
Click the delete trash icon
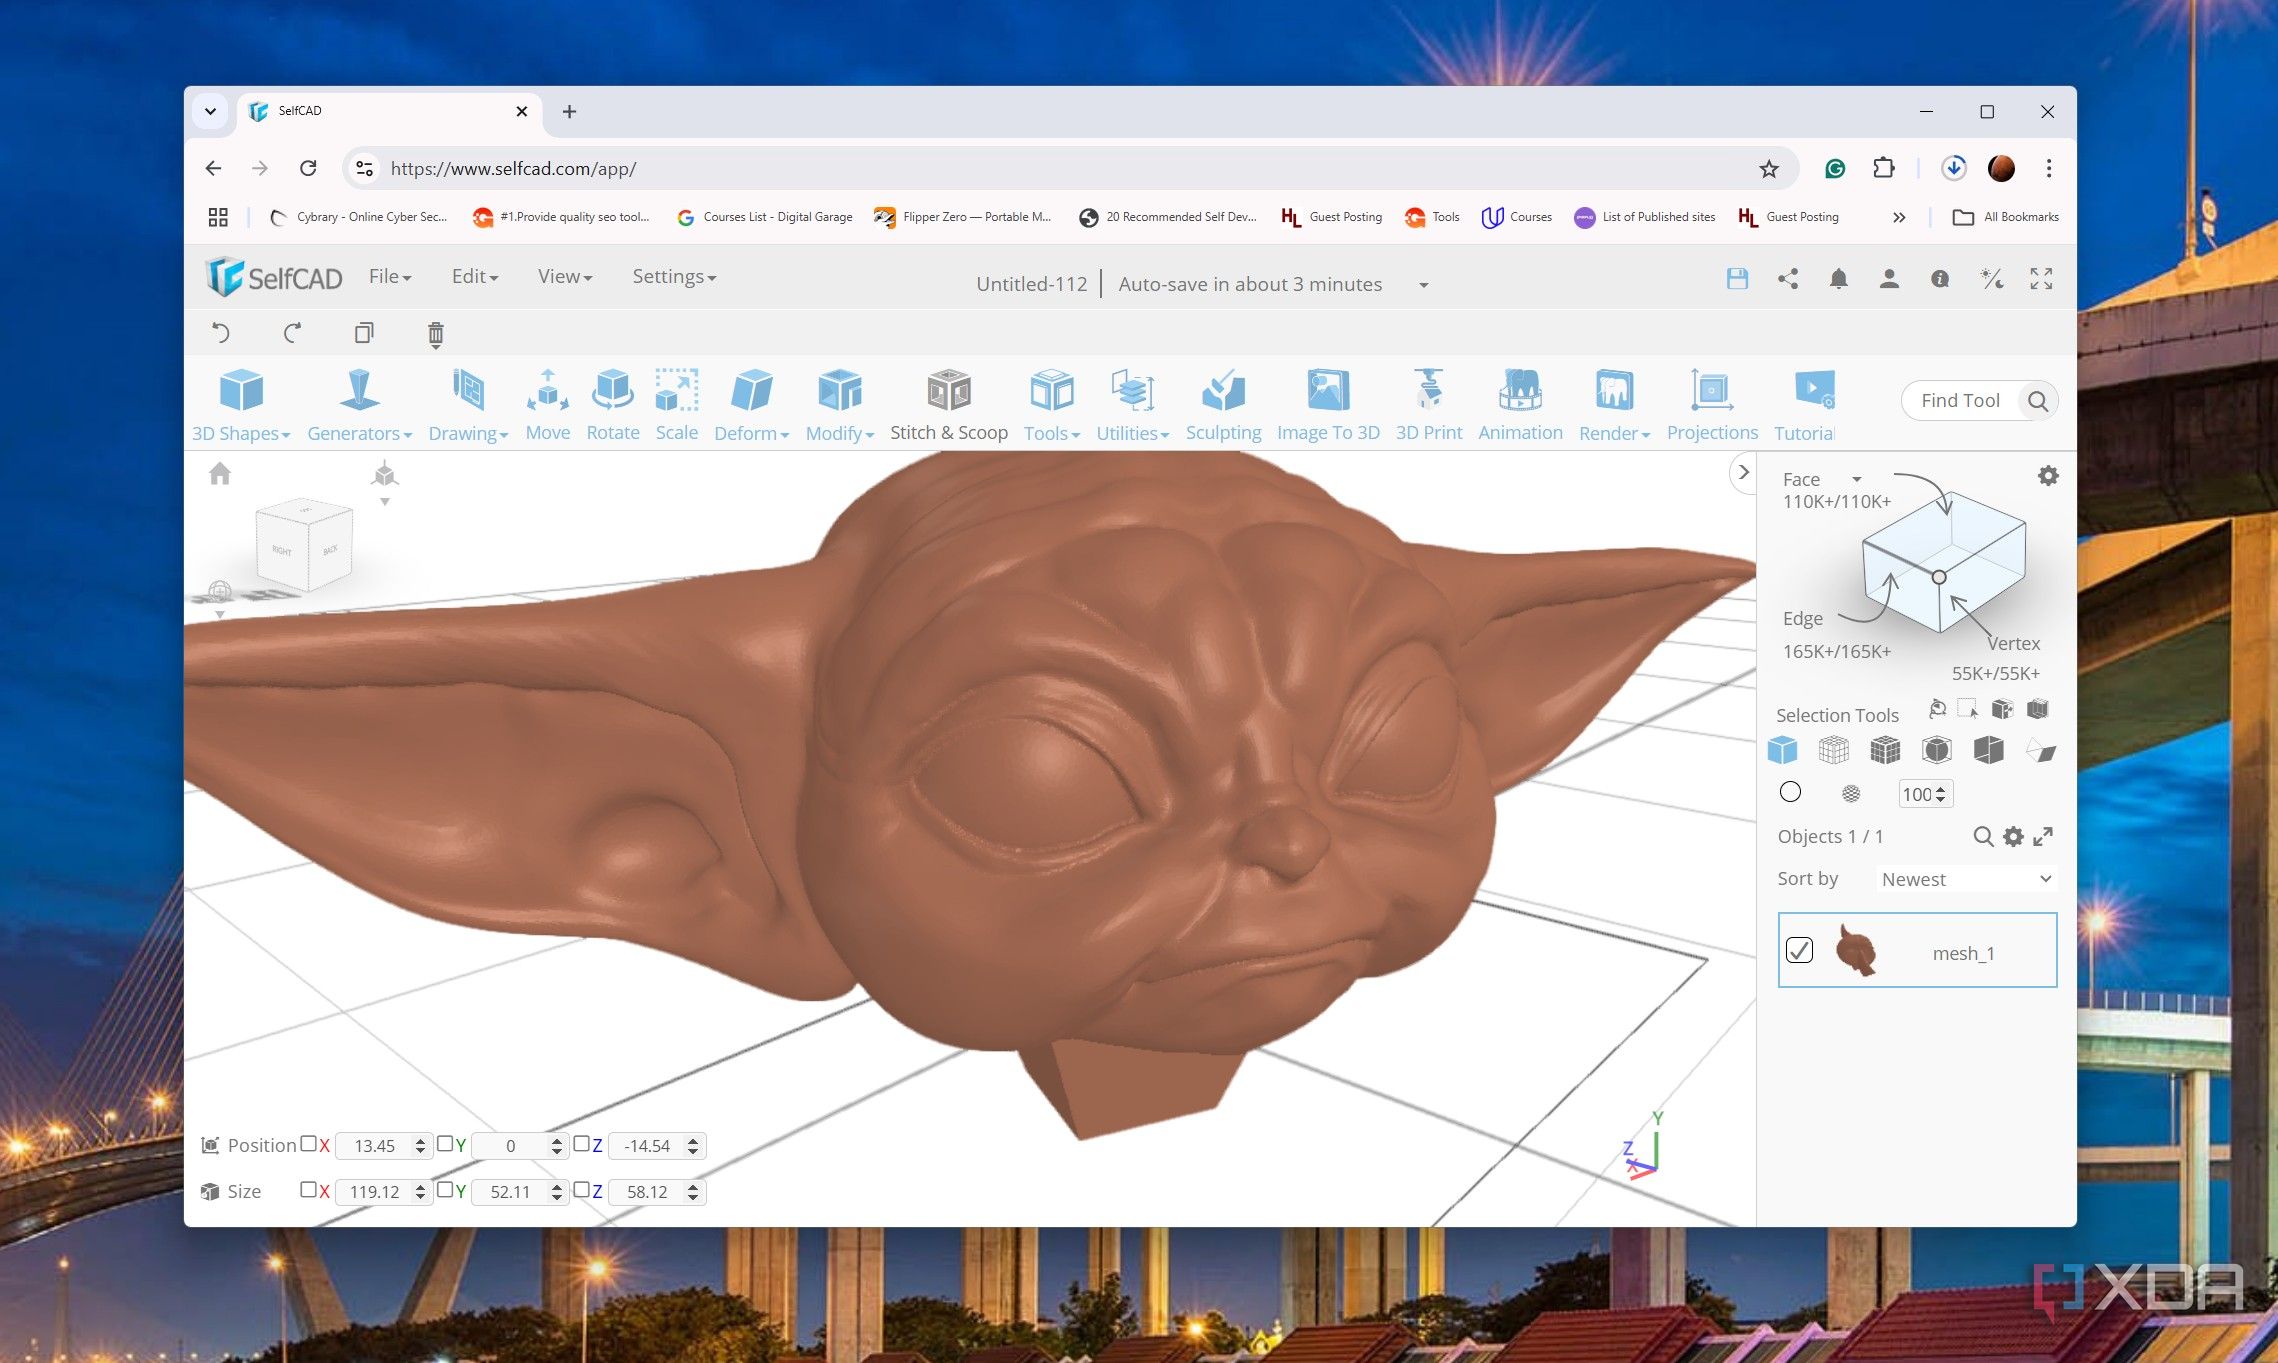(436, 334)
